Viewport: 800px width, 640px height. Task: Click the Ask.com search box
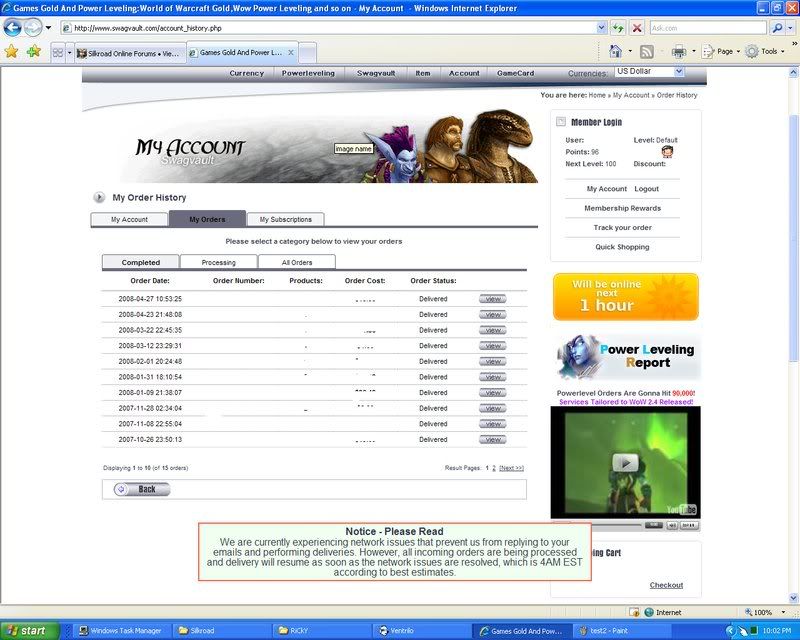[708, 28]
